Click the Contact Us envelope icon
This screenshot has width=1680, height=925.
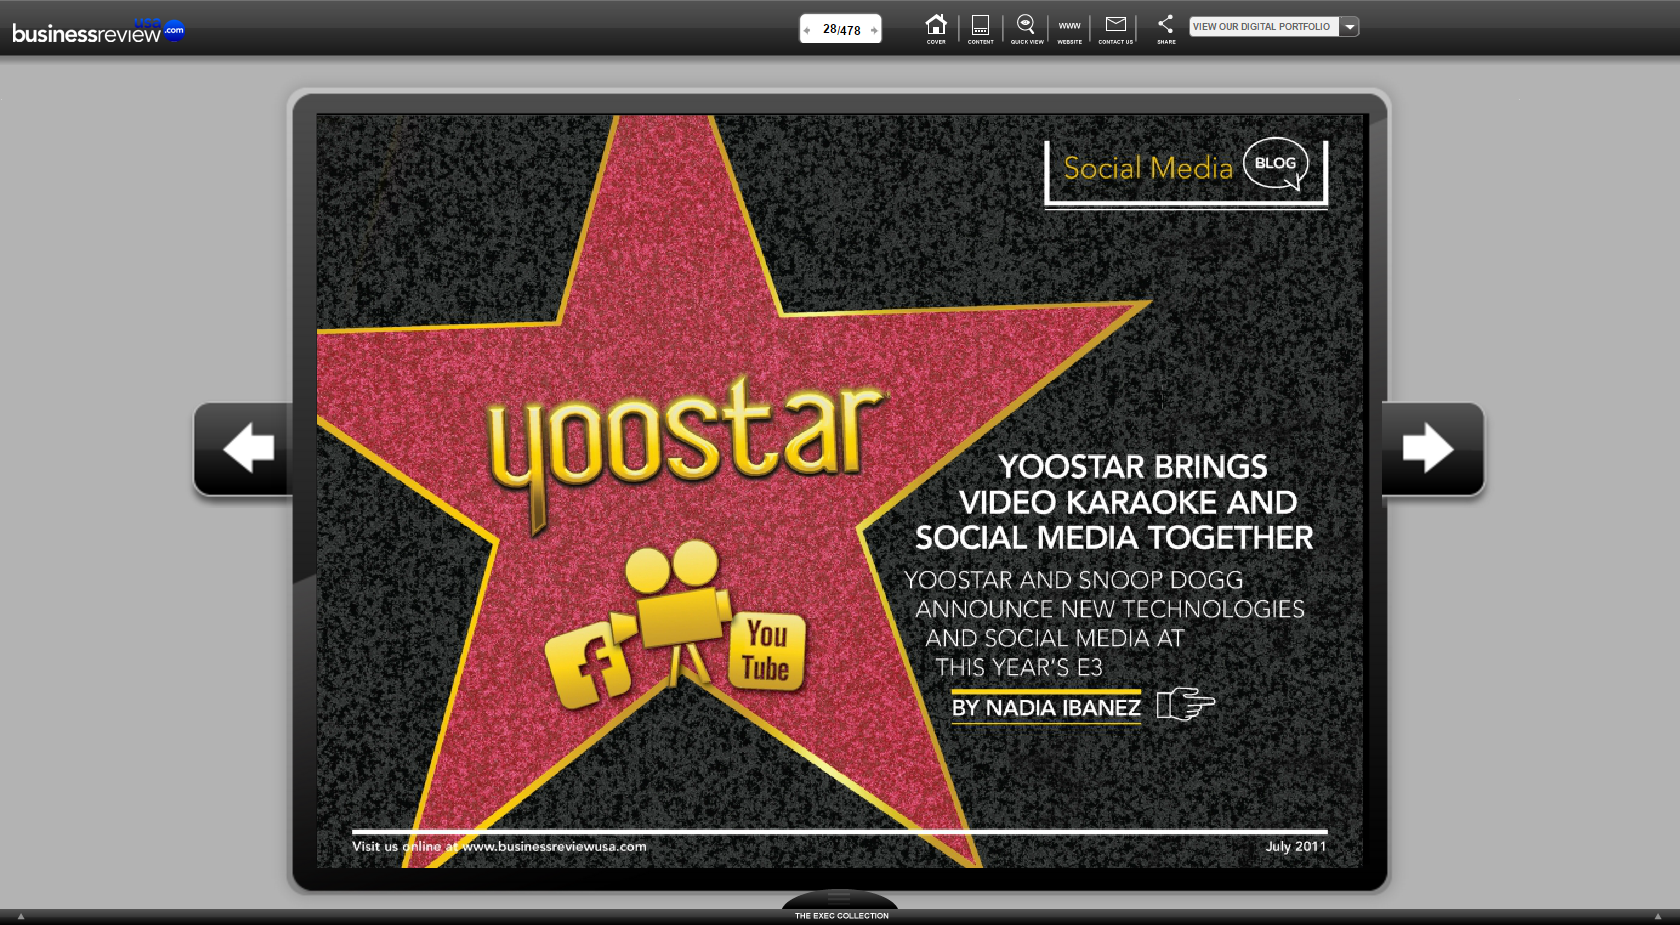pyautogui.click(x=1116, y=27)
